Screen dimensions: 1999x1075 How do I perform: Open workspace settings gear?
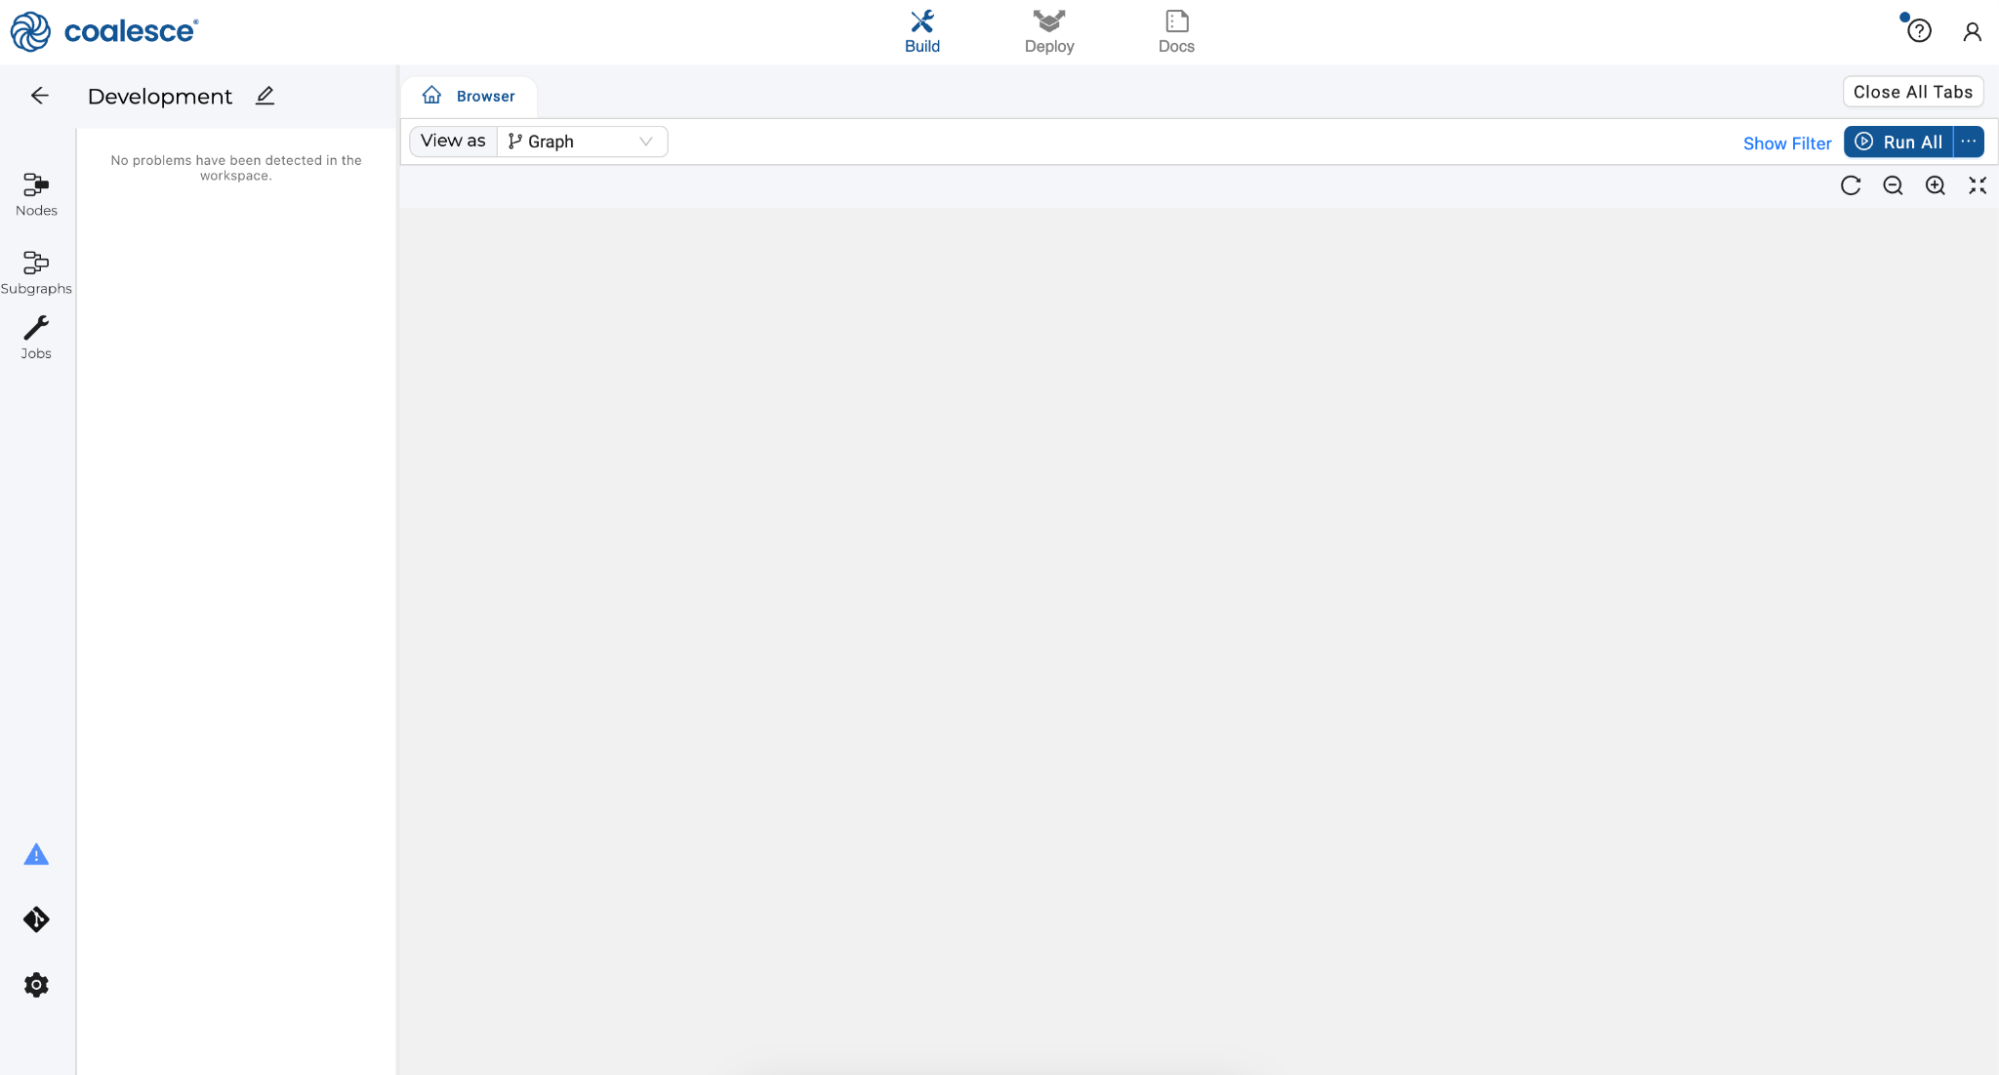pyautogui.click(x=36, y=985)
